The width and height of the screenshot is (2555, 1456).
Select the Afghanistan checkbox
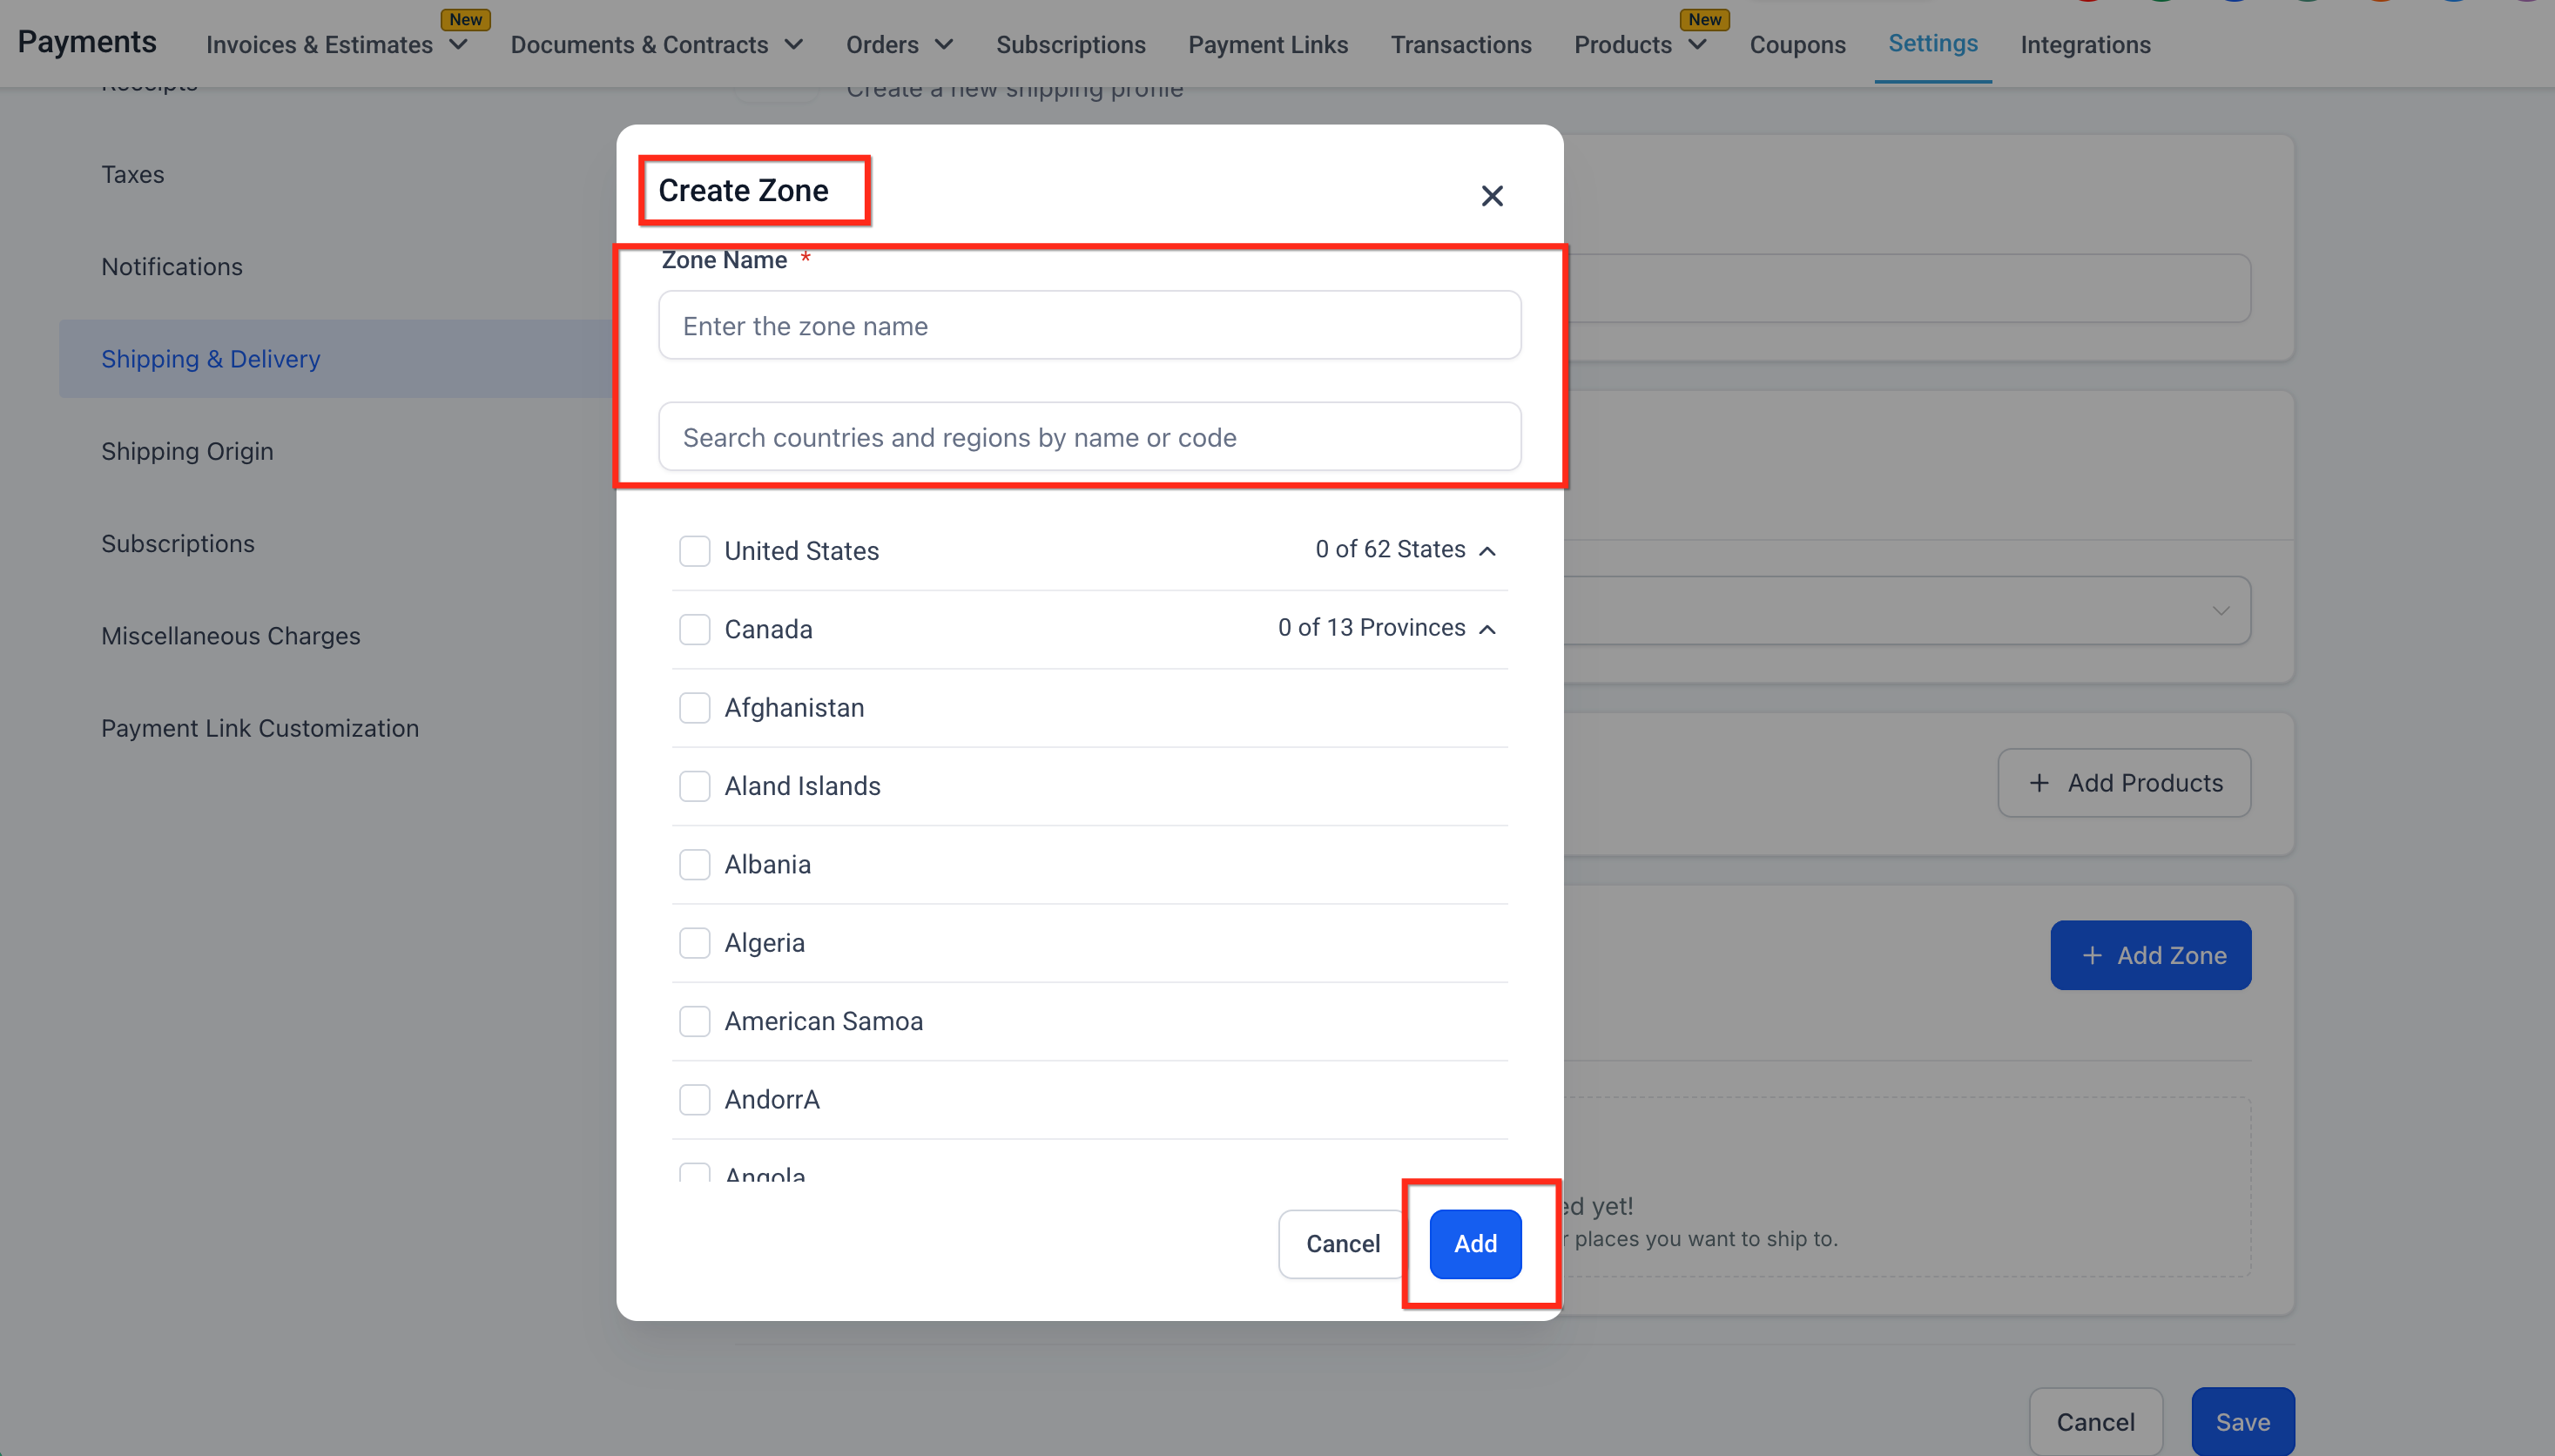click(x=694, y=708)
